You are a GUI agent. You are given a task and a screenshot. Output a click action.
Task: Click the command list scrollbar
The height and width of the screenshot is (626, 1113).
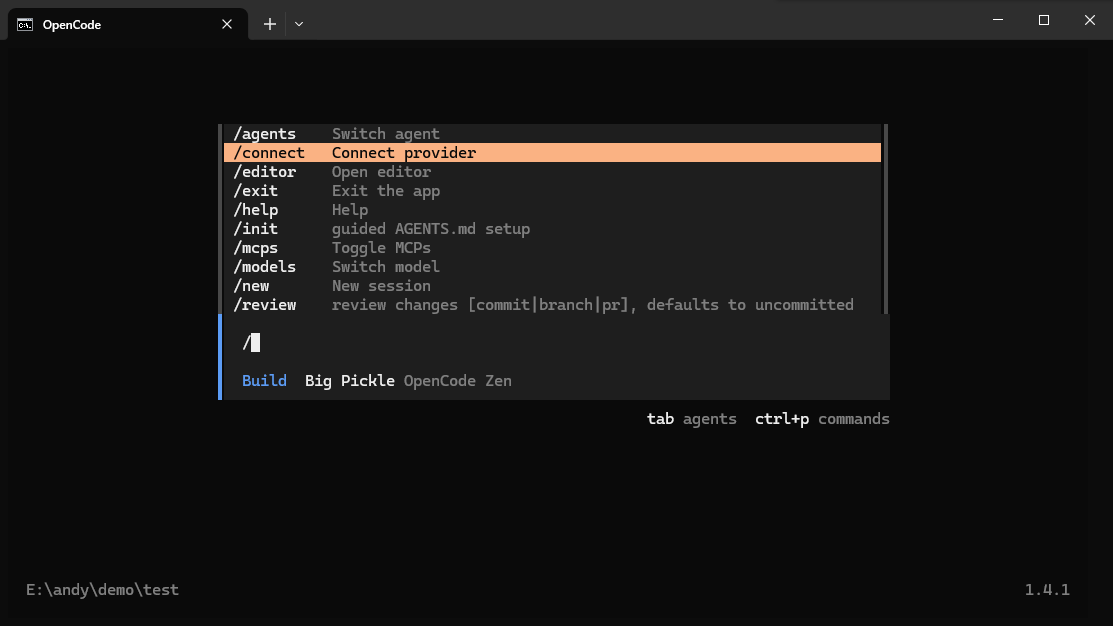point(884,220)
